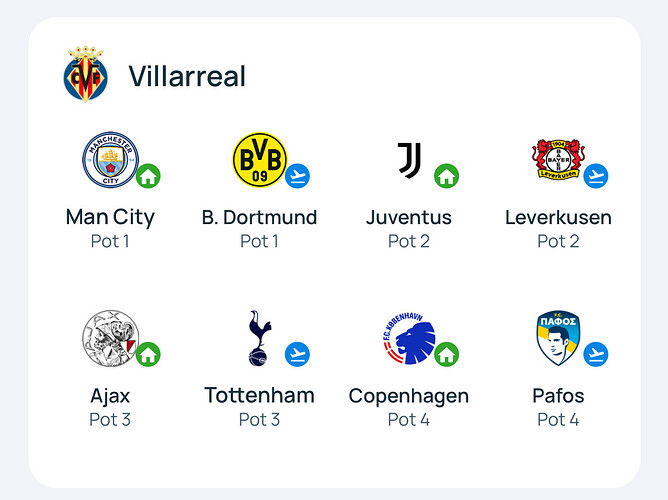Select the Tottenham cockerel logo

[x=259, y=338]
